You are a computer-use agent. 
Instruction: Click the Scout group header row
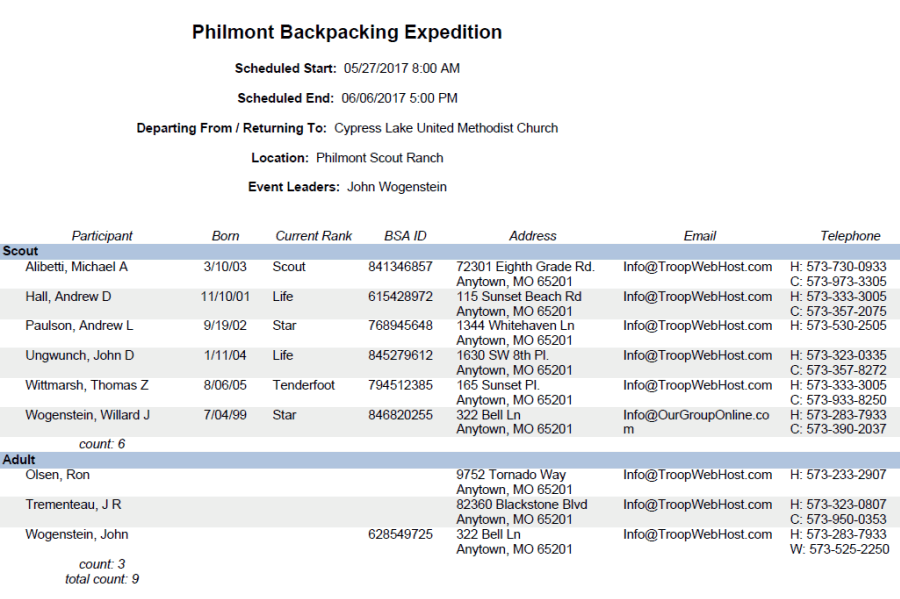[450, 251]
